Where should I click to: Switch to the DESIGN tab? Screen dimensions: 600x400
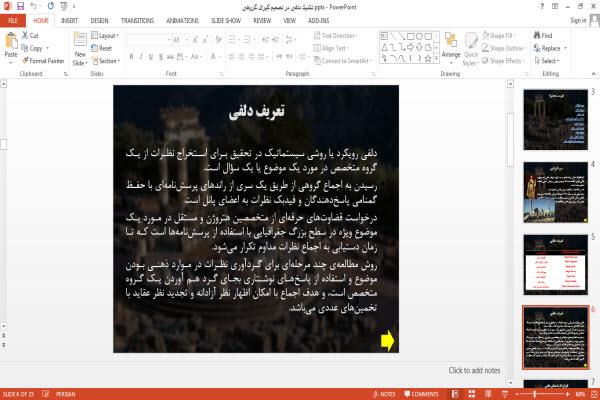99,21
